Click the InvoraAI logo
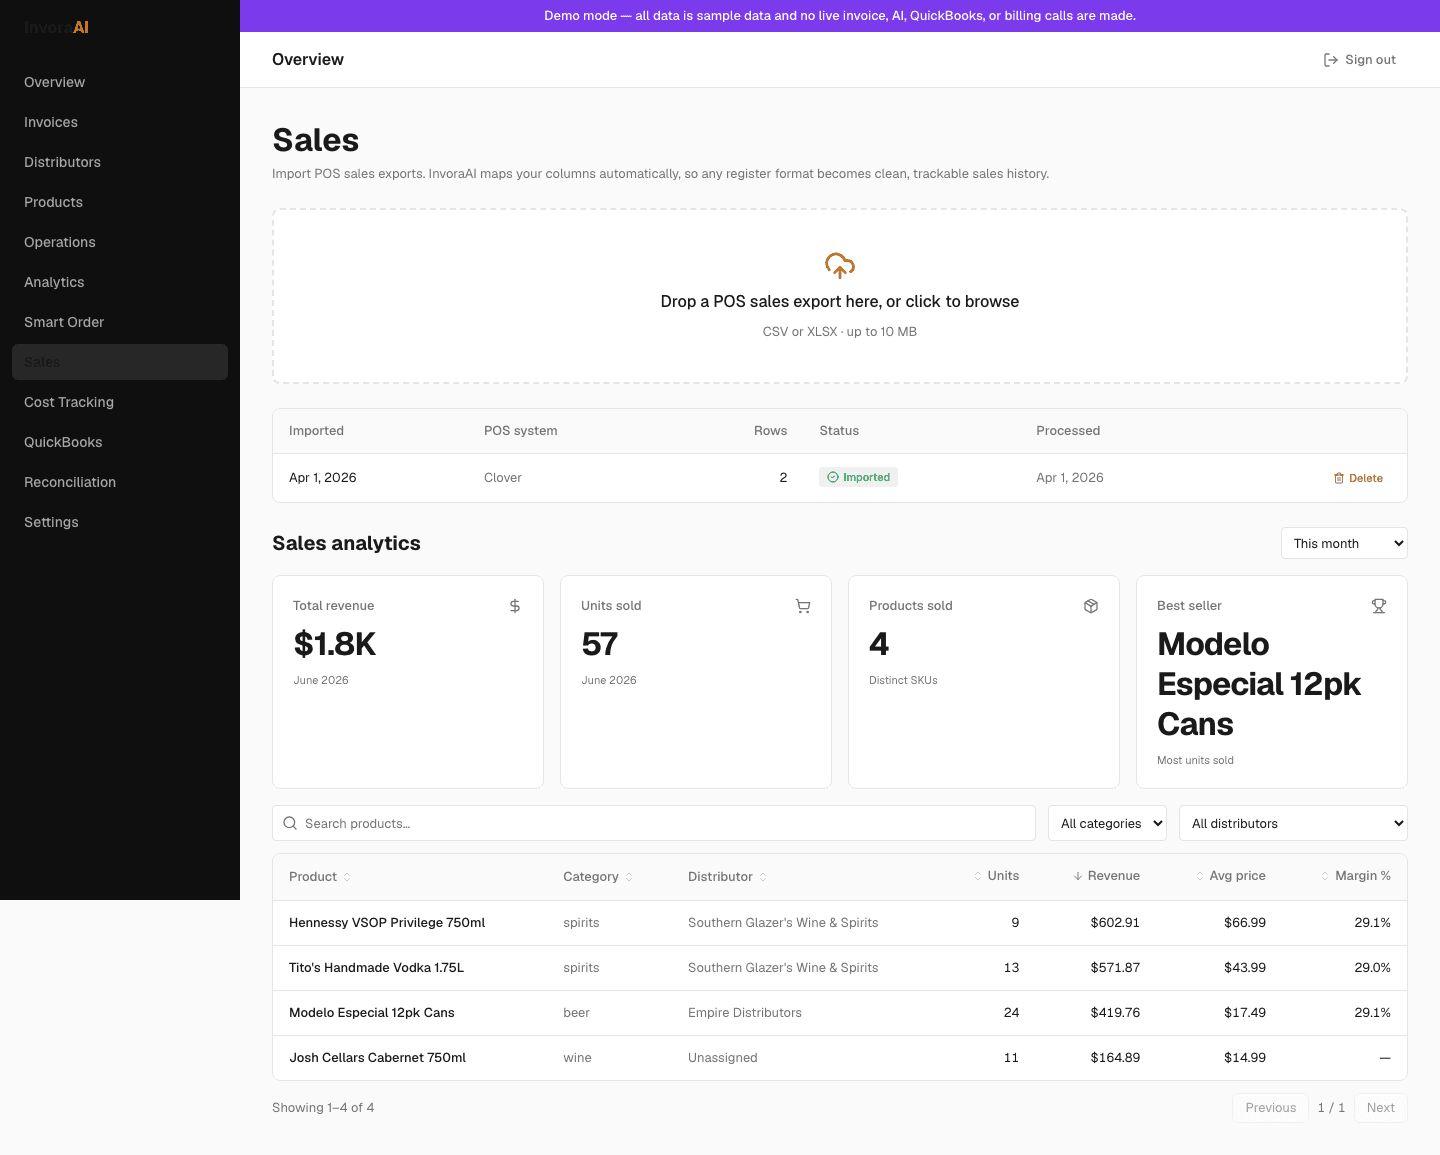1440x1155 pixels. tap(56, 27)
